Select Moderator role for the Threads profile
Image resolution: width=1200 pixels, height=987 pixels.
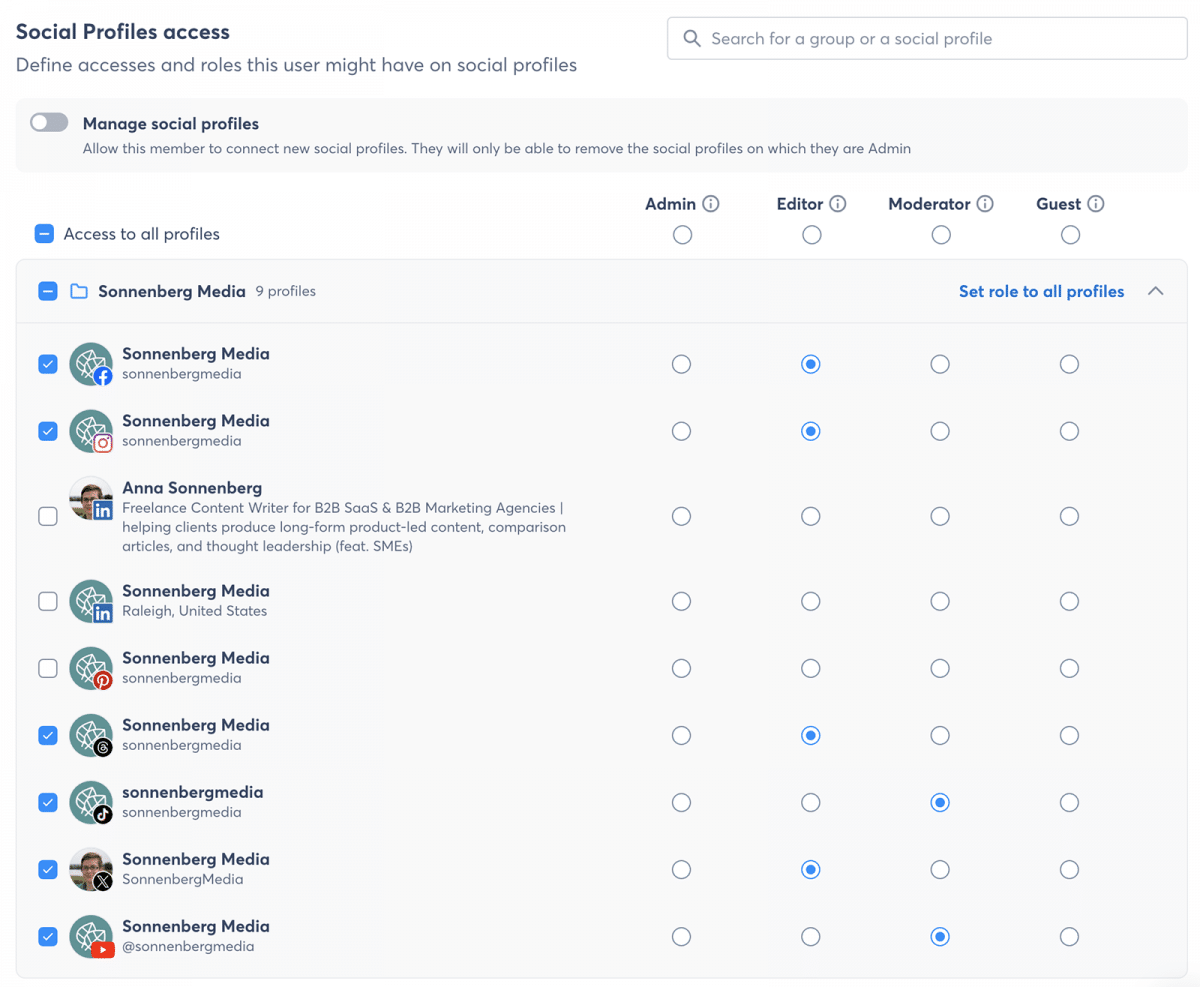[x=940, y=736]
